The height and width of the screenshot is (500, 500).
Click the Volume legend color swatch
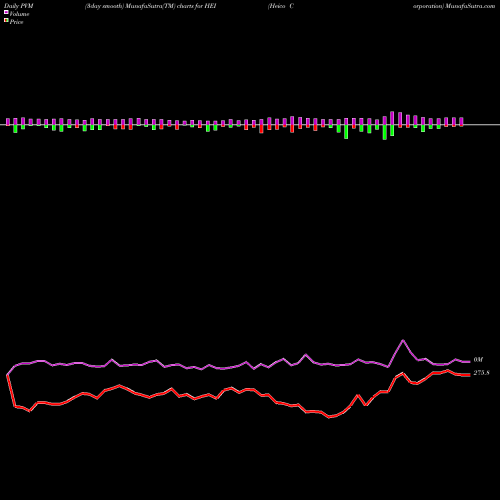(6, 13)
